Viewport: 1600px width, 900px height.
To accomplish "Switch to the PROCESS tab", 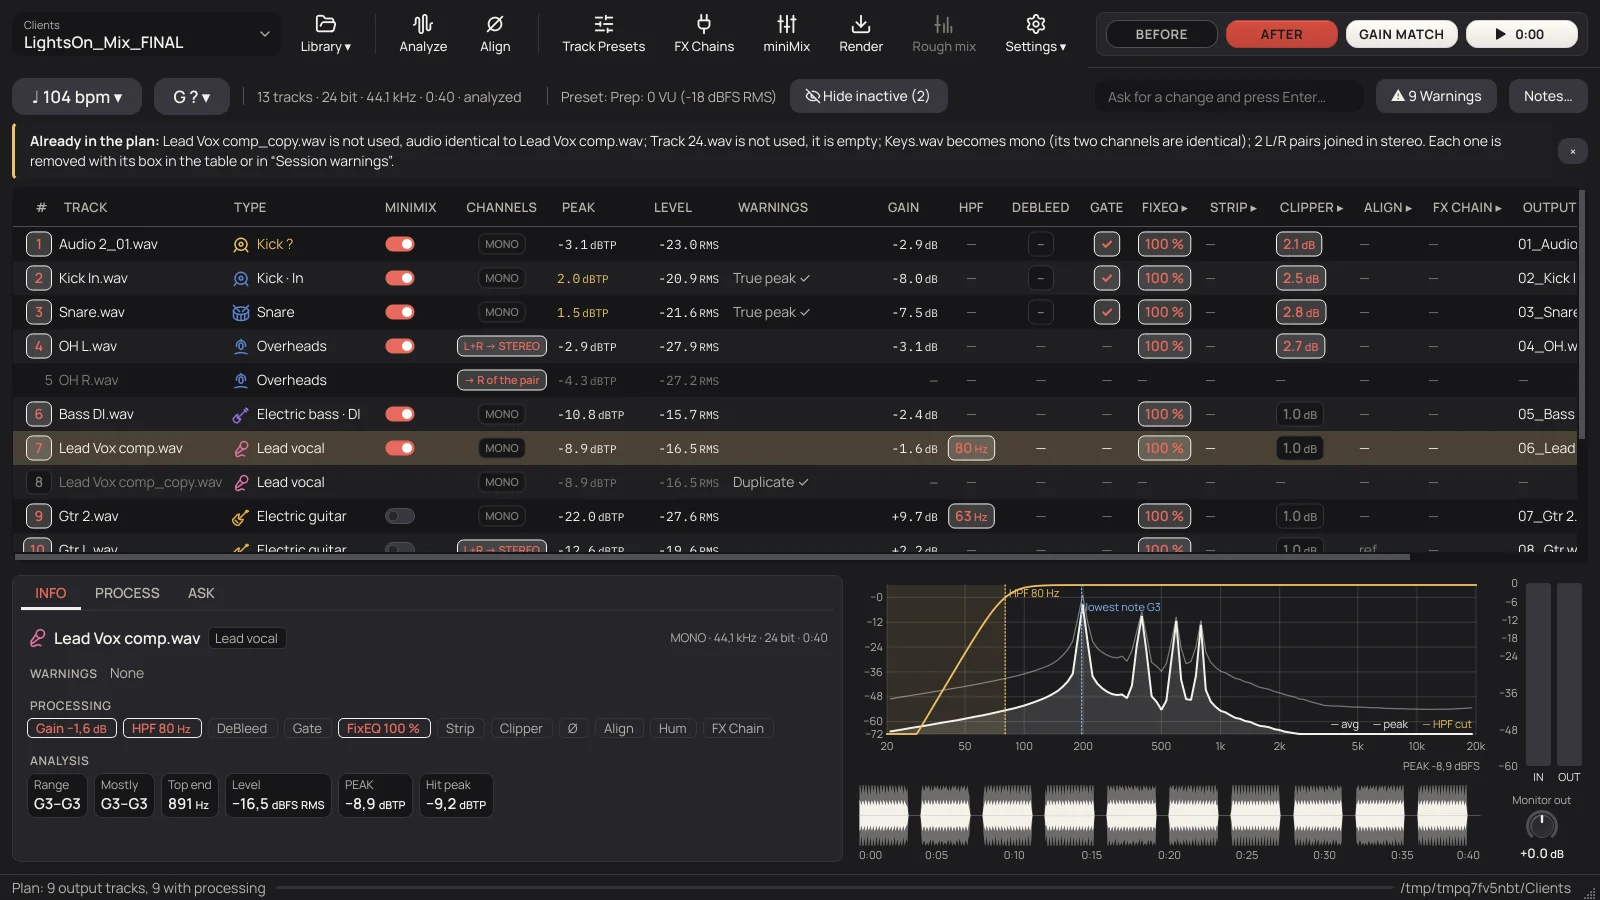I will pos(127,594).
